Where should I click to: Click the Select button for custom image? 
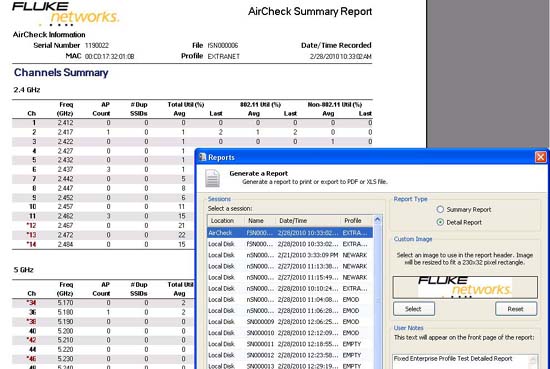point(414,309)
